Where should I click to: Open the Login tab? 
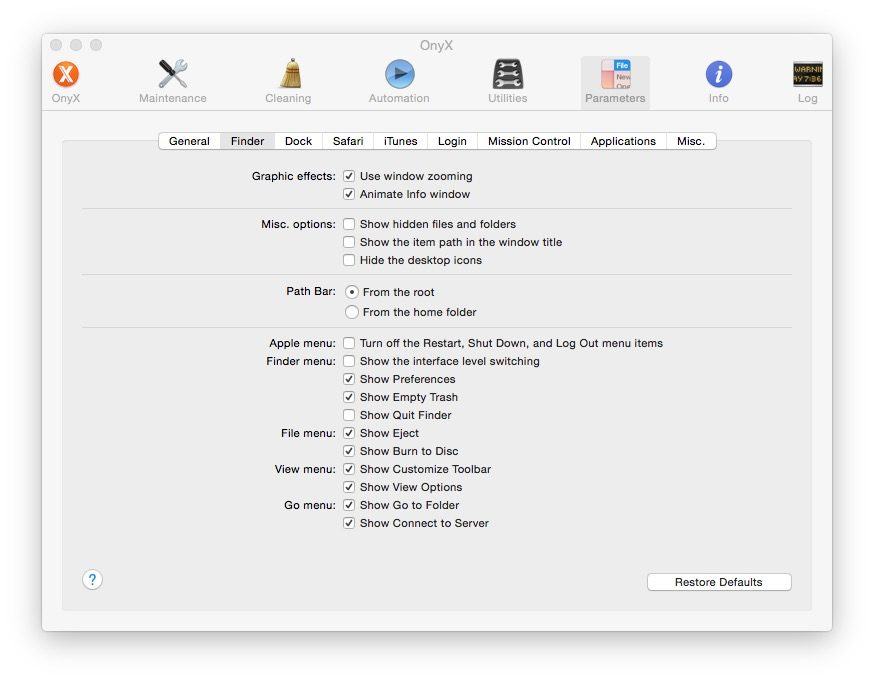(x=452, y=142)
